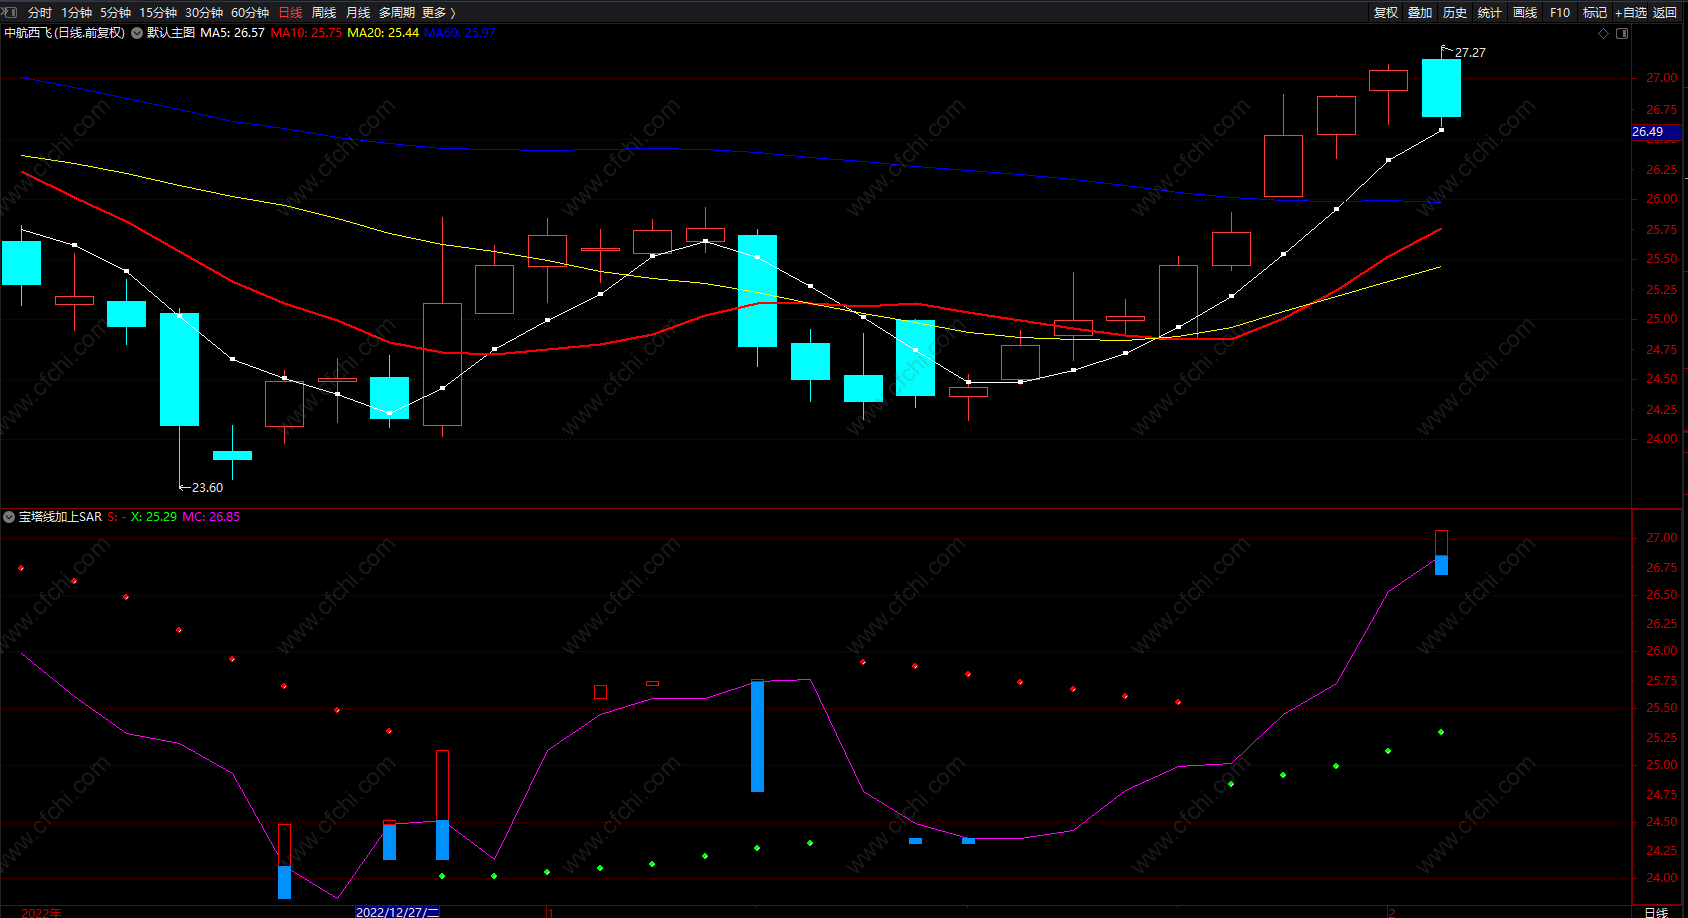Click the lowest cyan candle above the 23.60 label
This screenshot has height=918, width=1688.
(x=232, y=455)
